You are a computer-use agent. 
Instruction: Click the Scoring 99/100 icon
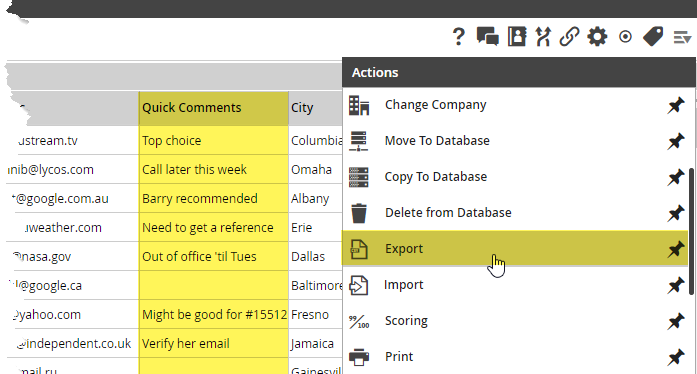point(359,322)
